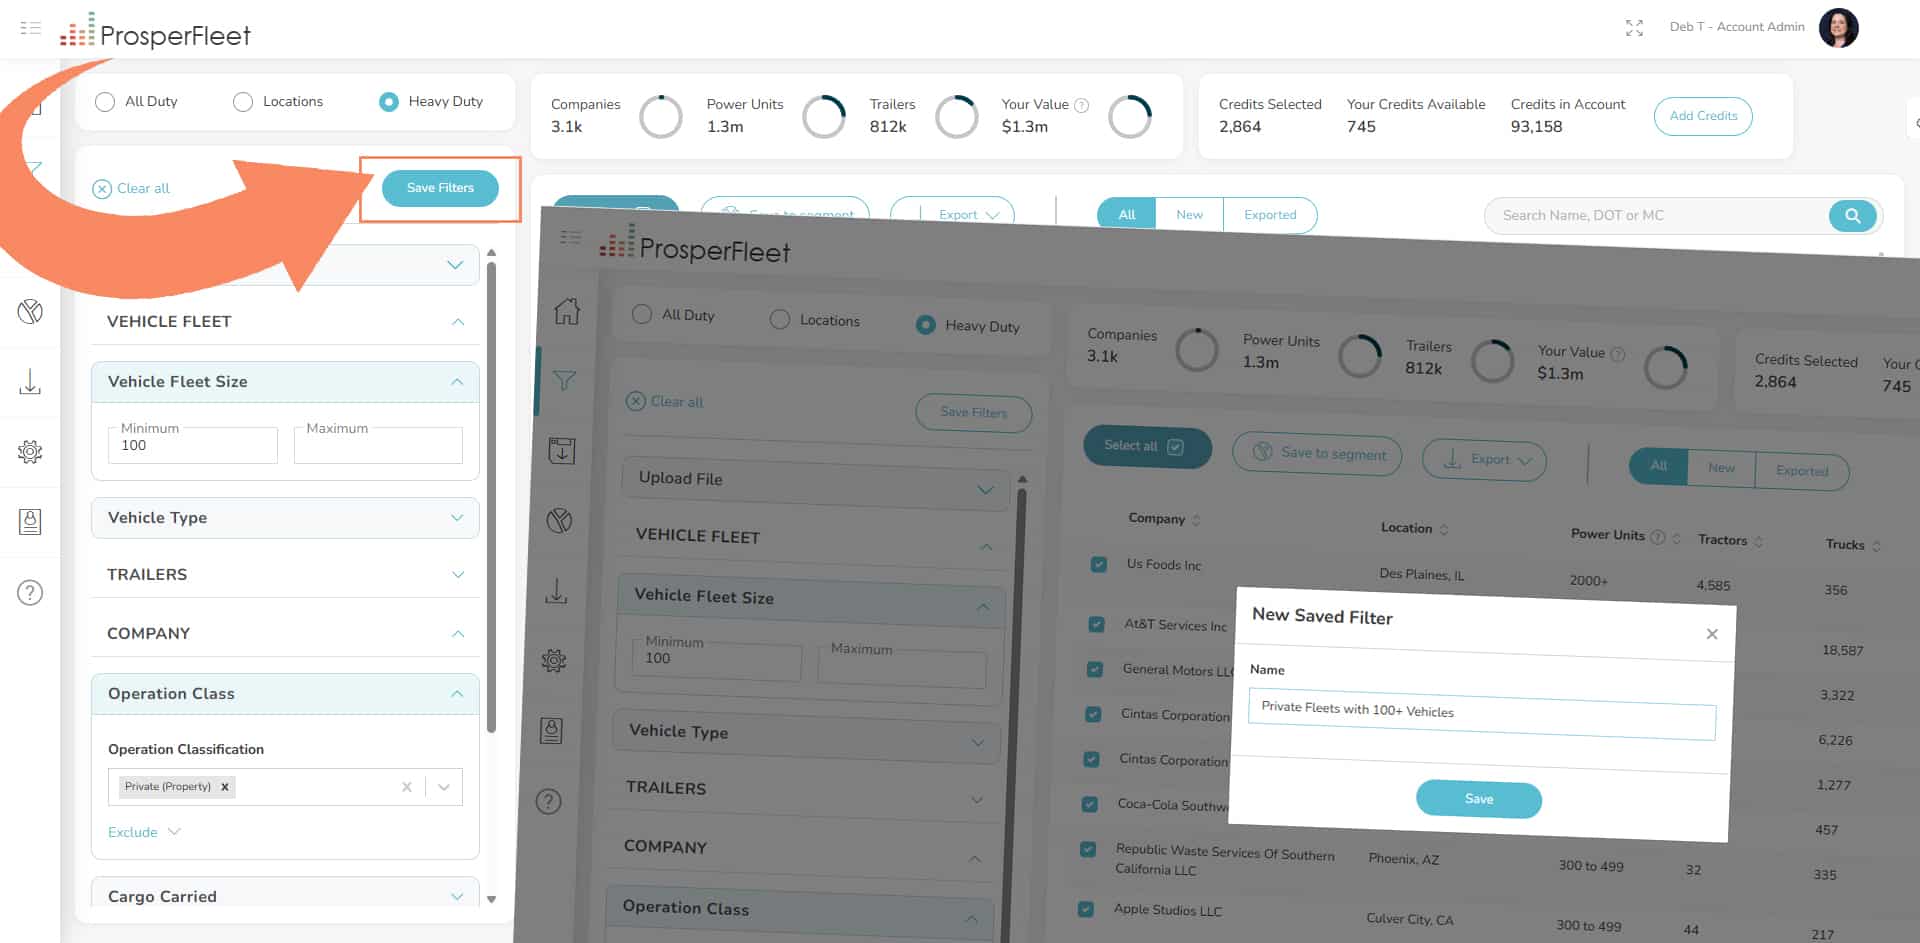Uncheck the General Motors row checkbox

point(1095,669)
